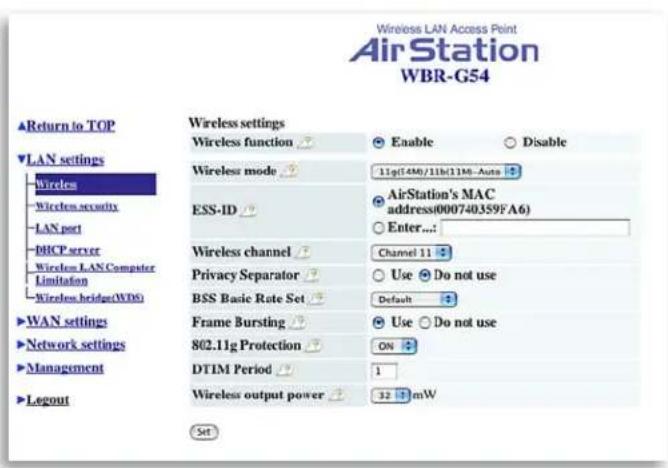Expand the Network settings section
This screenshot has height=468, width=668.
pos(72,345)
